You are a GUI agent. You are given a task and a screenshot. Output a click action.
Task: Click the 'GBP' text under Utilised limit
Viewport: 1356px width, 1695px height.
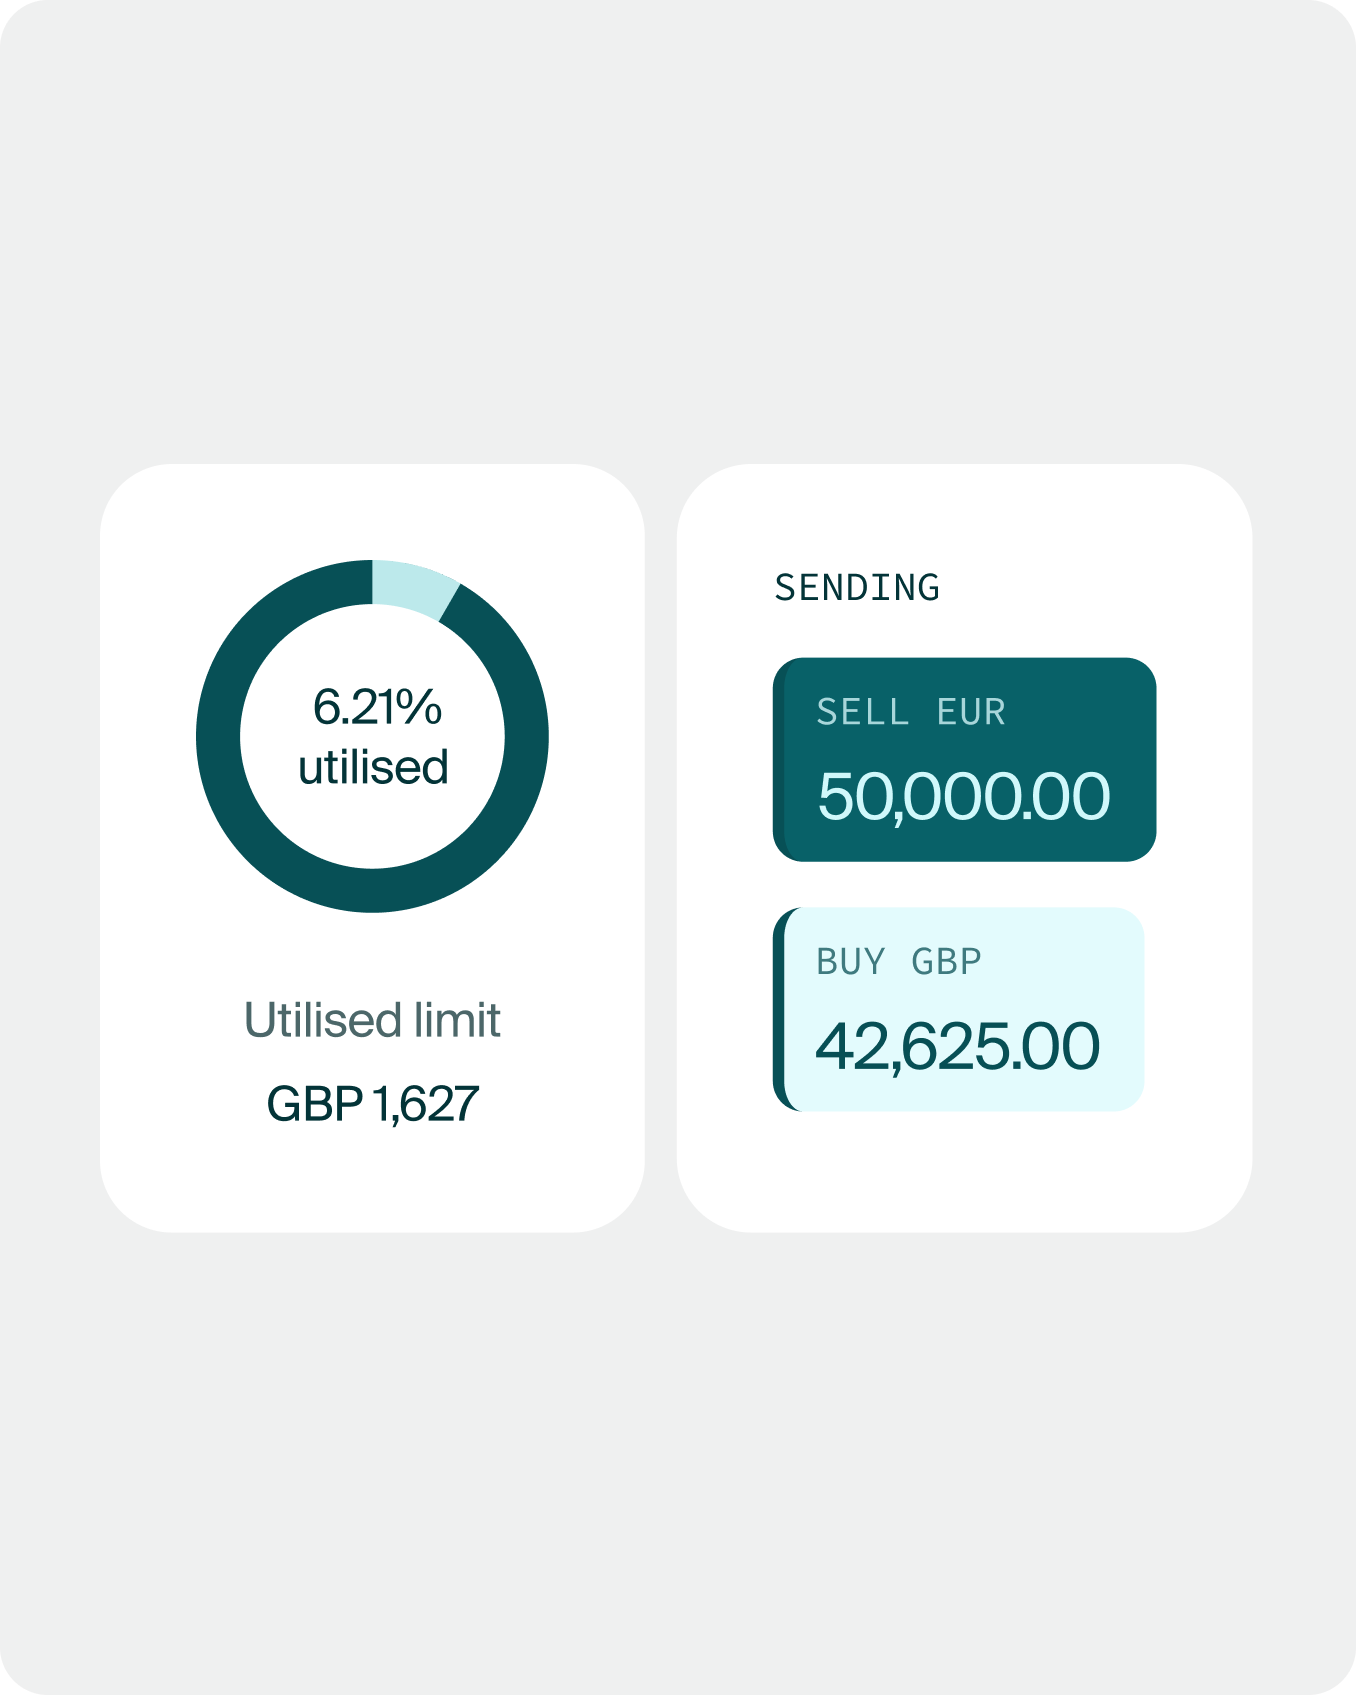click(x=314, y=1104)
